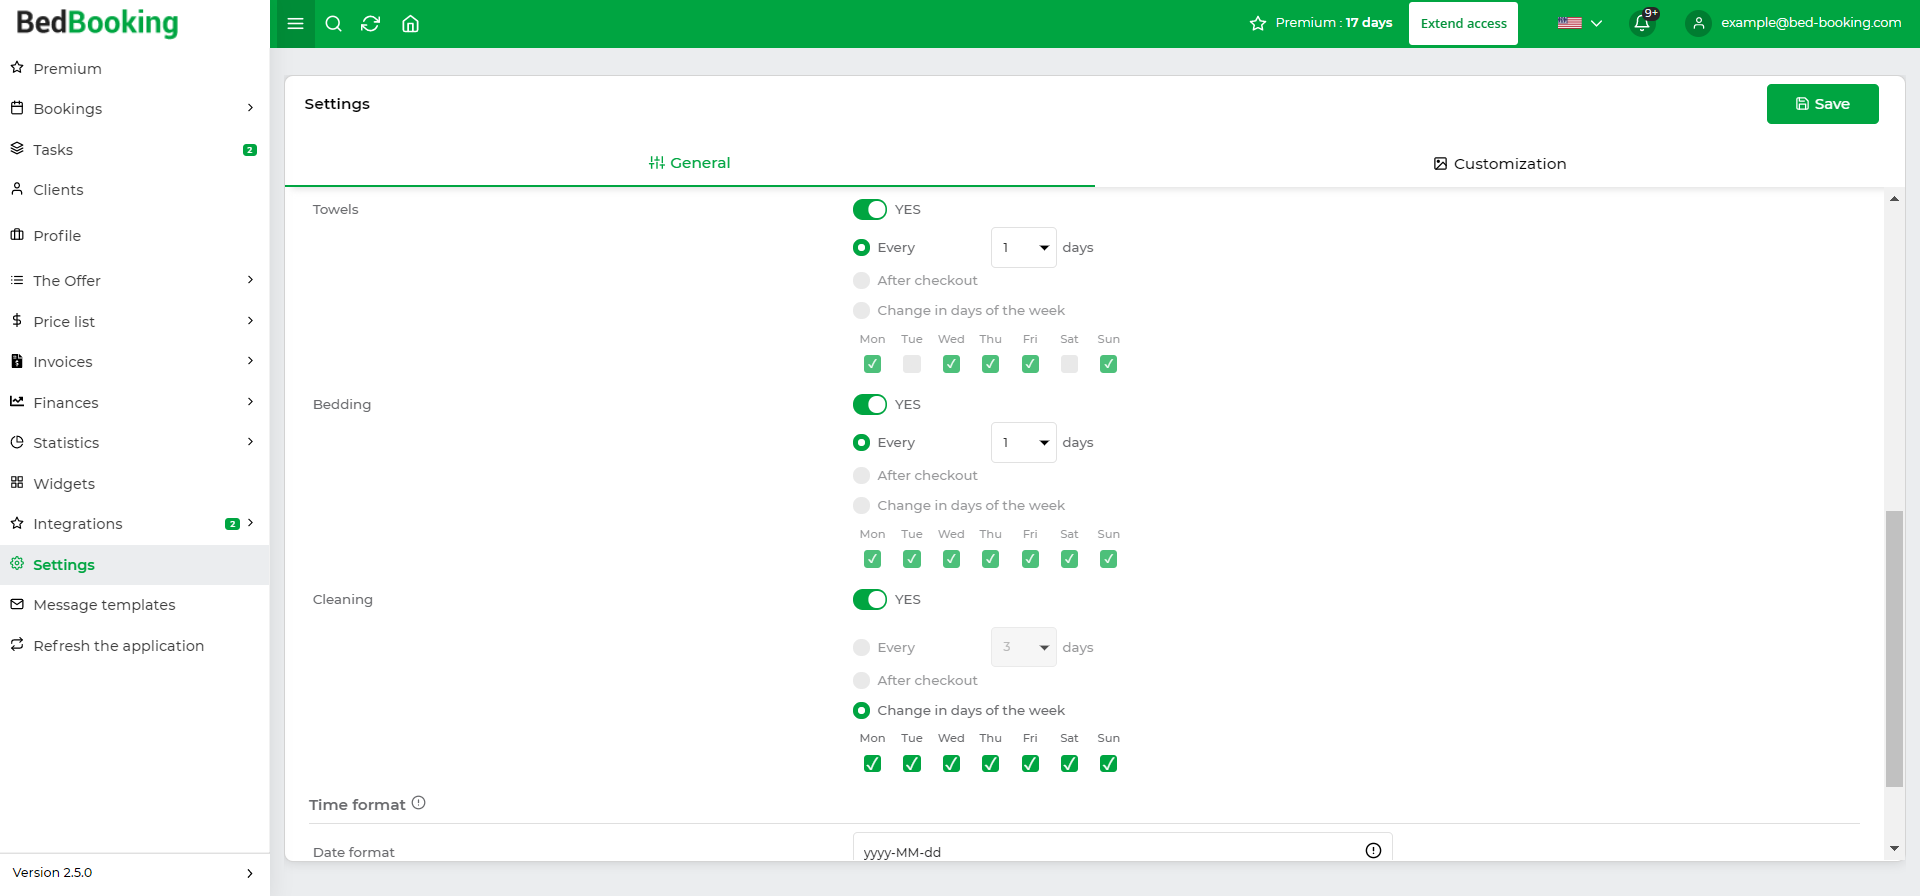Click the Premium star icon in top bar
The height and width of the screenshot is (896, 1920).
coord(1258,23)
